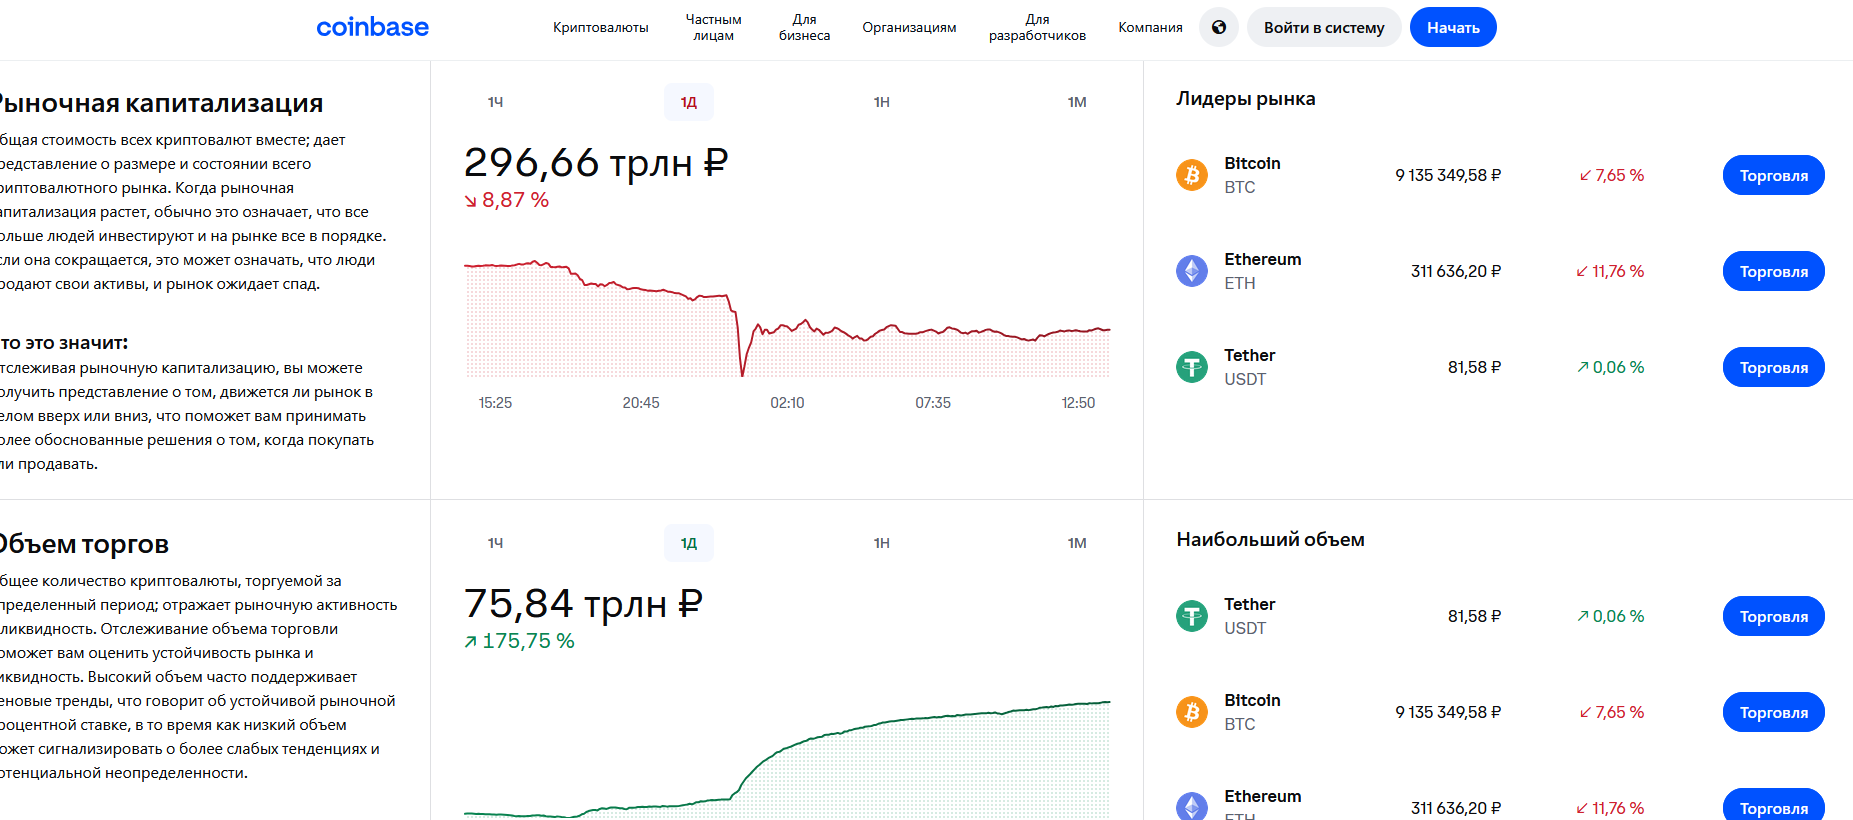Screen dimensions: 1853x820
Task: Click Tether 0,06 % change in Лидеры рынка
Action: pos(1611,367)
